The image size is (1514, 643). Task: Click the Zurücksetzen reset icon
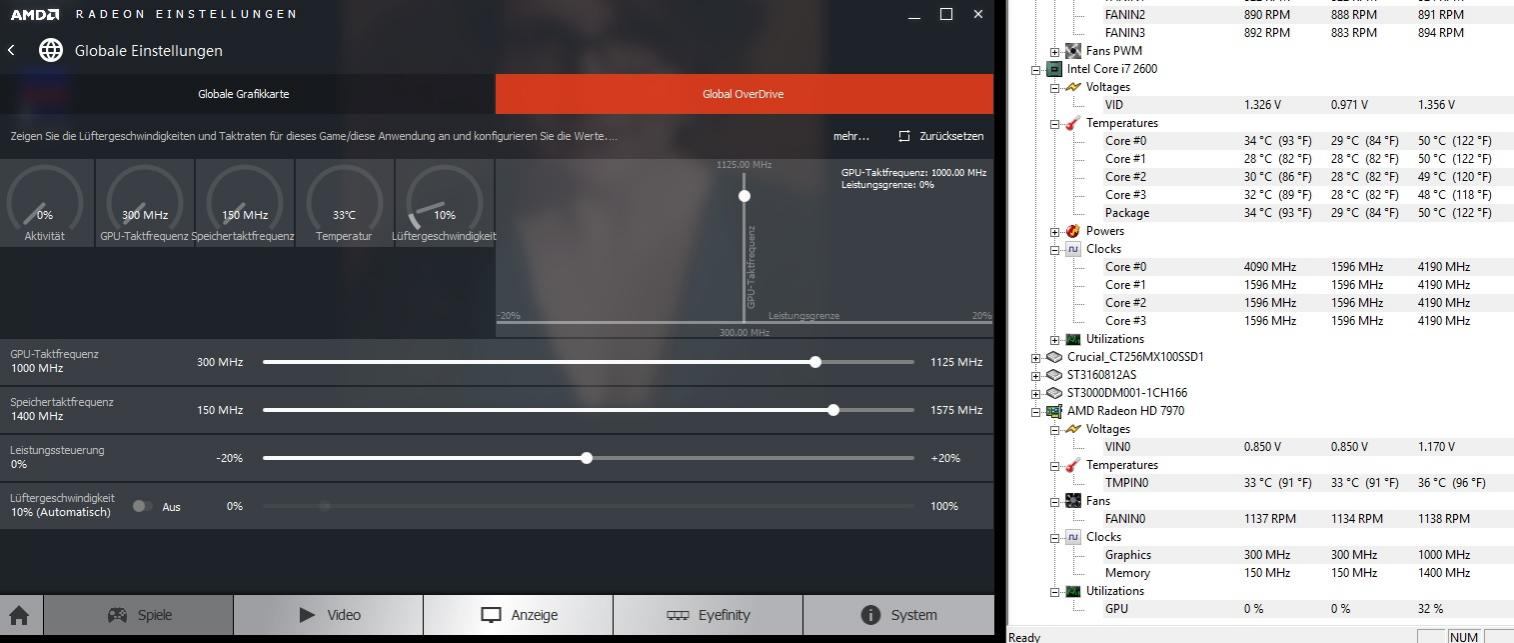pyautogui.click(x=904, y=136)
